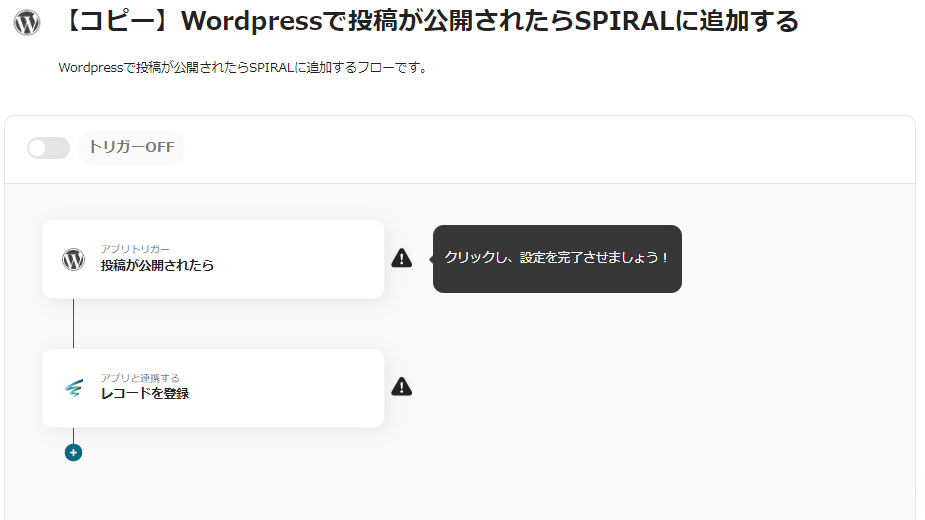Open the レコードを登録 action card

(x=213, y=388)
